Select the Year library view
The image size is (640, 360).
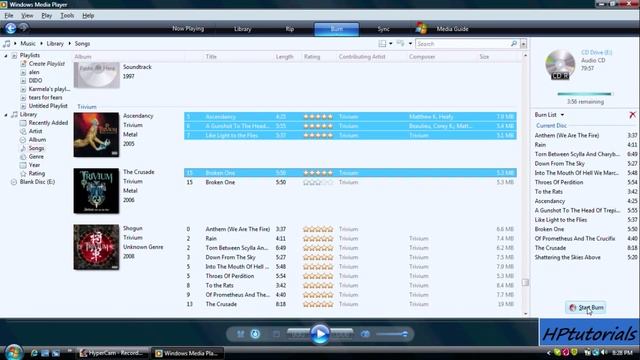[x=34, y=165]
